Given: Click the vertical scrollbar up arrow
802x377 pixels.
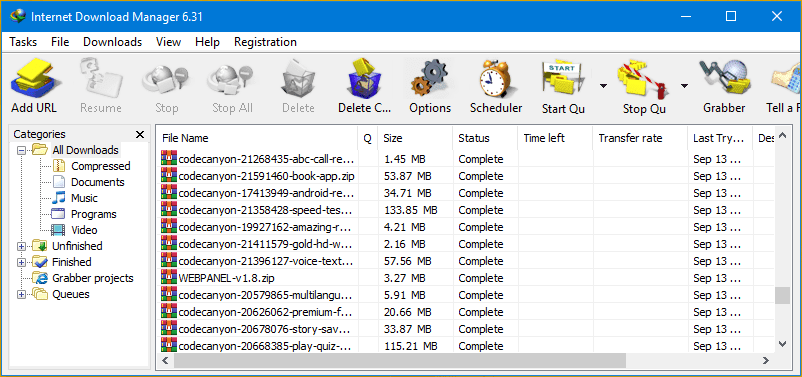Looking at the screenshot, I should click(x=782, y=136).
